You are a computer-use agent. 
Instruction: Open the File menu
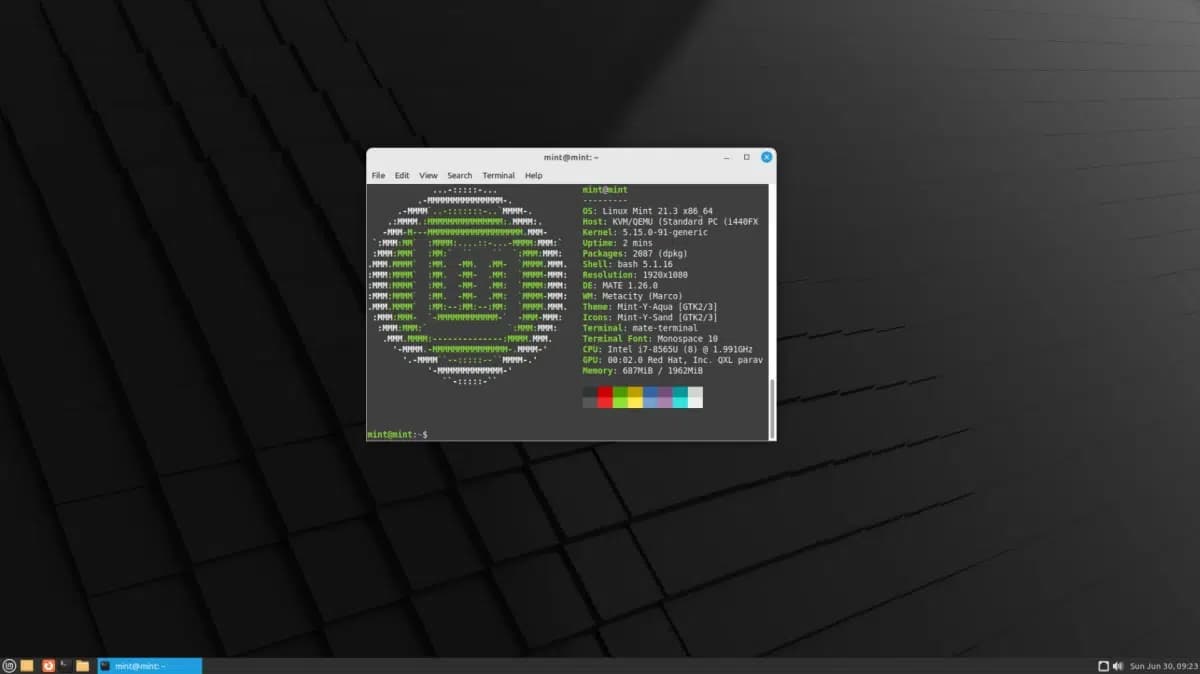click(378, 175)
